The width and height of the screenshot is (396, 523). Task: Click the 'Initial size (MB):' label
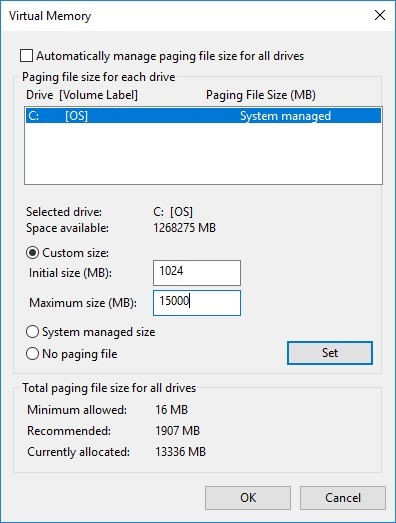coord(70,273)
